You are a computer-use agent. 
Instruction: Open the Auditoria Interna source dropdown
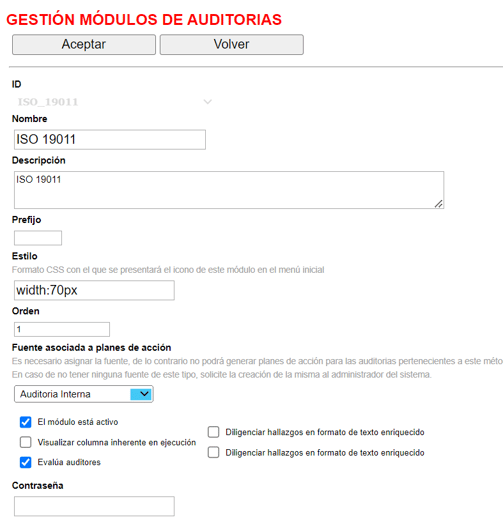pos(84,394)
